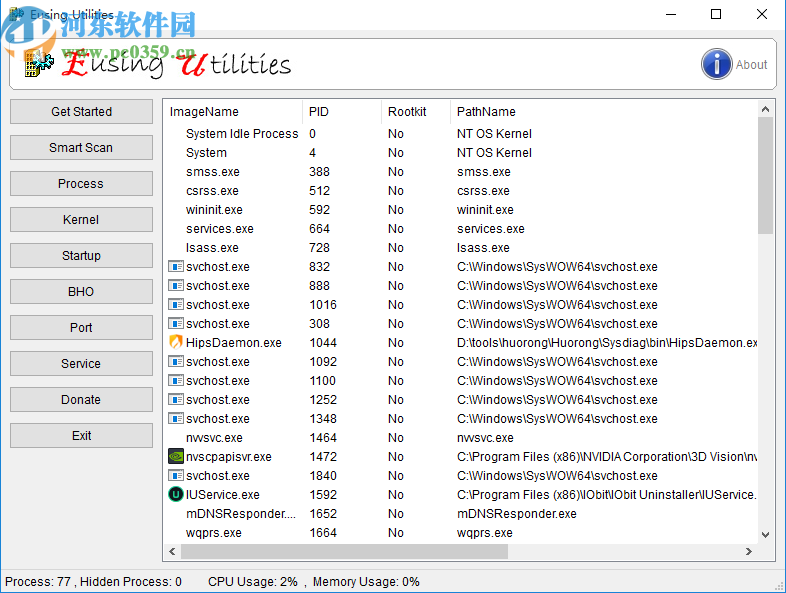Select the csrss.exe process name
This screenshot has height=593, width=786.
212,191
